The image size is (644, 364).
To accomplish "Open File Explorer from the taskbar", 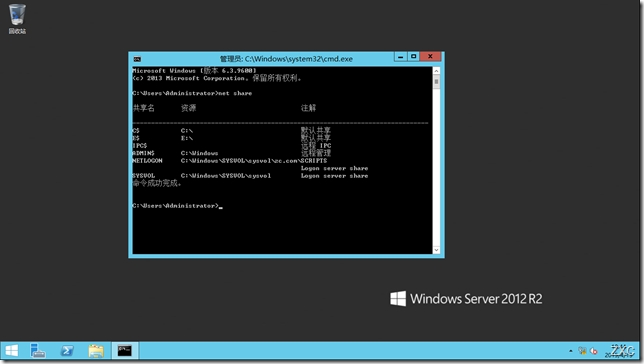I will click(96, 351).
